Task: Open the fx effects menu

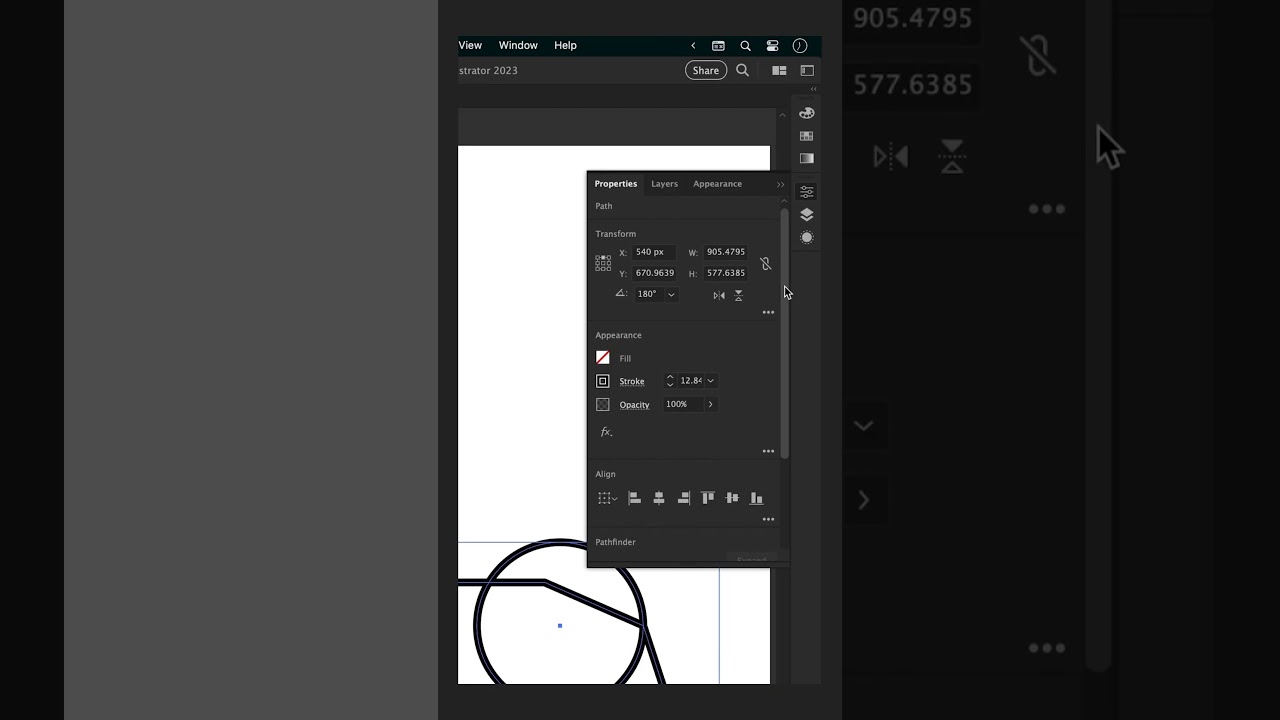Action: pyautogui.click(x=606, y=432)
